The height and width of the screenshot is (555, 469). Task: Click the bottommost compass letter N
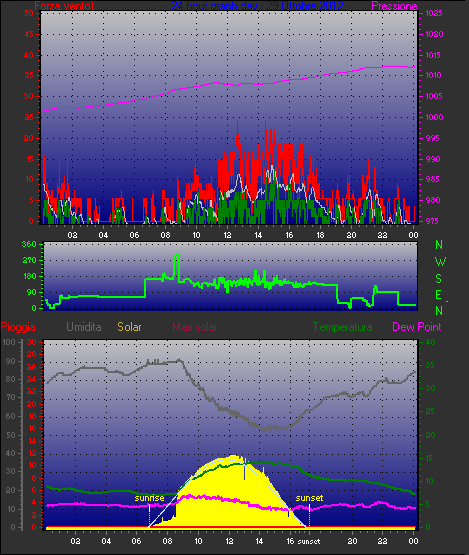[439, 311]
